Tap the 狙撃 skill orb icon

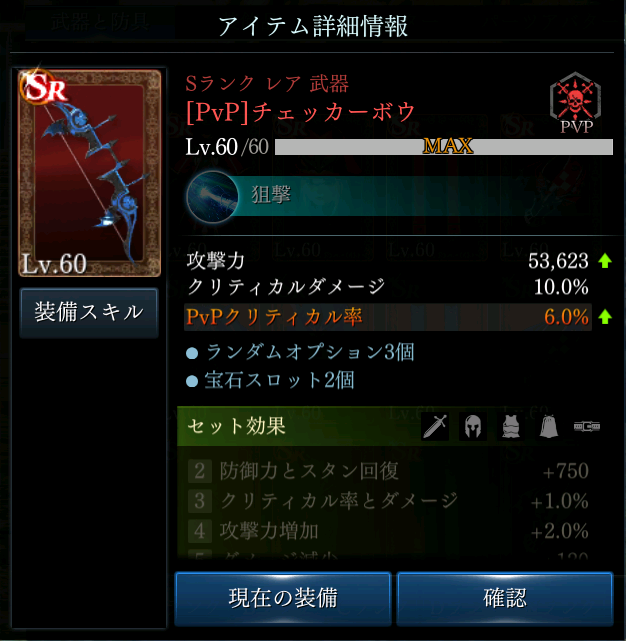click(x=212, y=197)
